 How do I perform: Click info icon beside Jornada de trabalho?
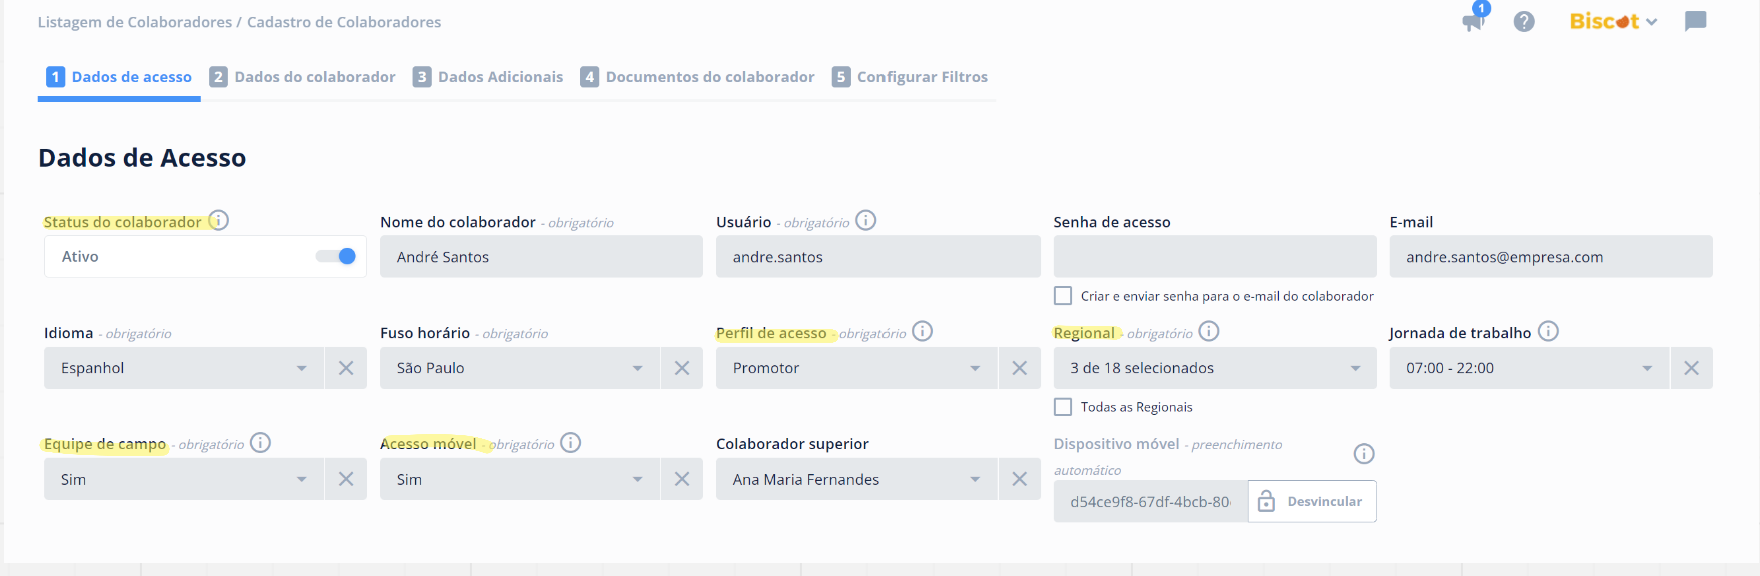(x=1548, y=331)
